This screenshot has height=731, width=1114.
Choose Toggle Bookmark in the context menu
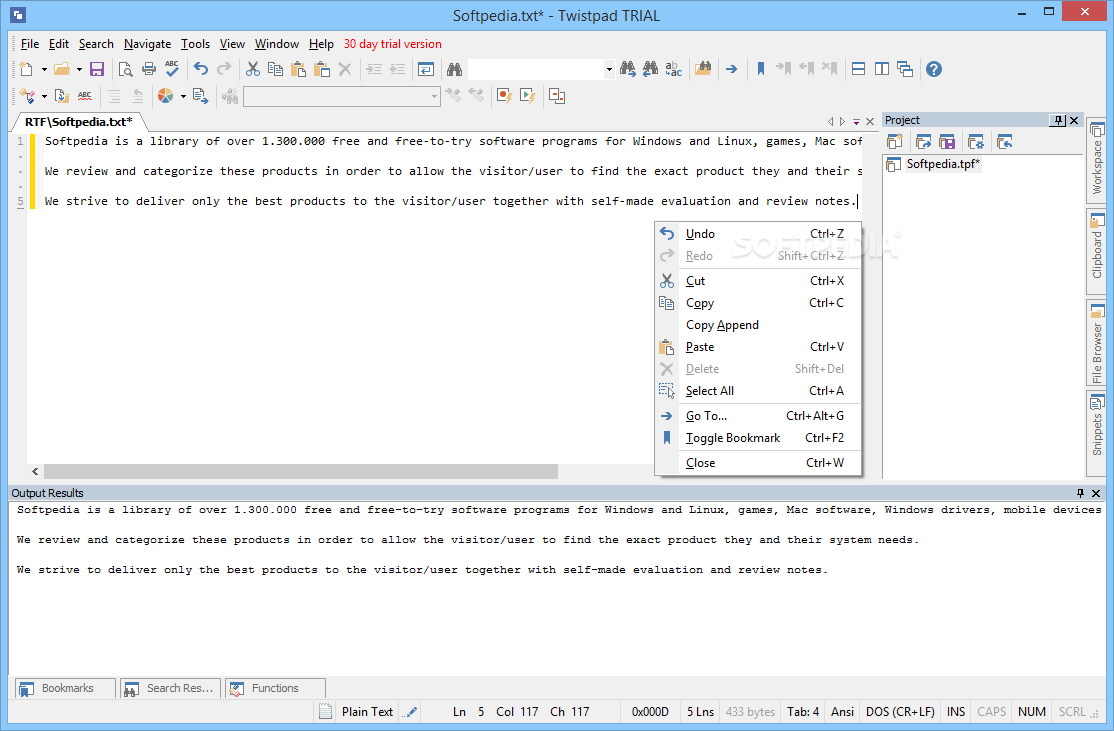[x=758, y=438]
